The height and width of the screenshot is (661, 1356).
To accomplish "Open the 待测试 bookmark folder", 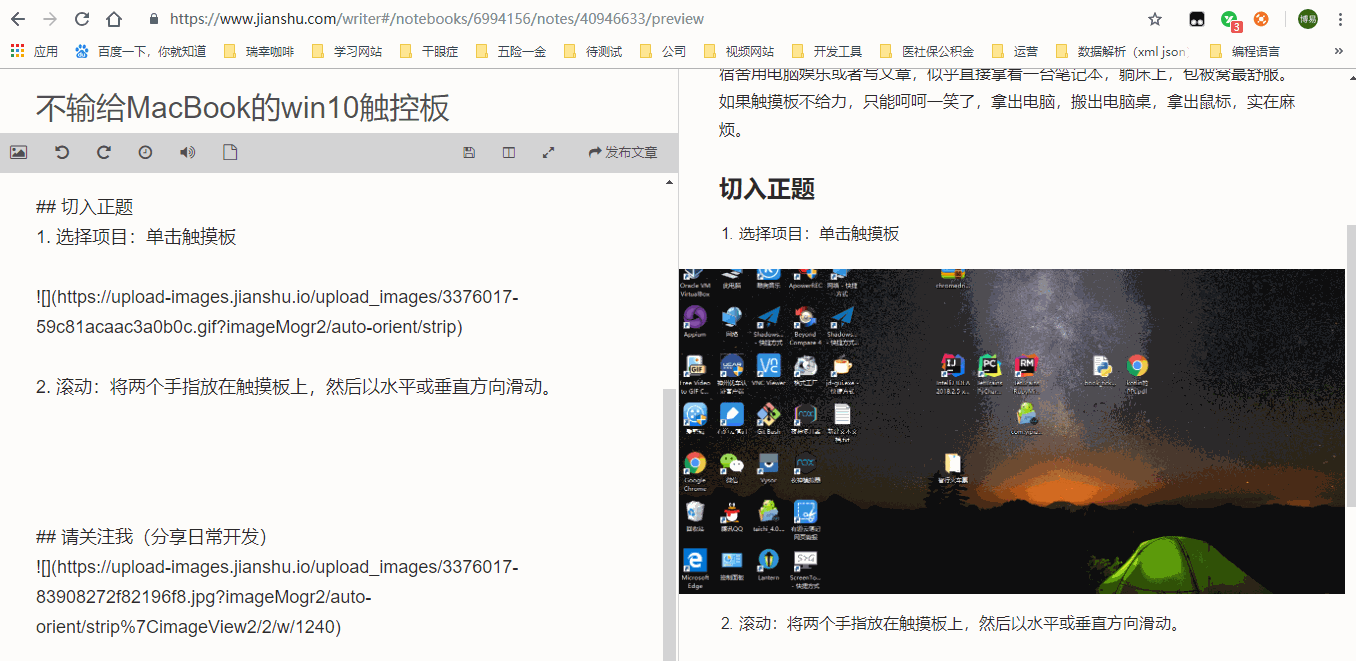I will point(593,51).
